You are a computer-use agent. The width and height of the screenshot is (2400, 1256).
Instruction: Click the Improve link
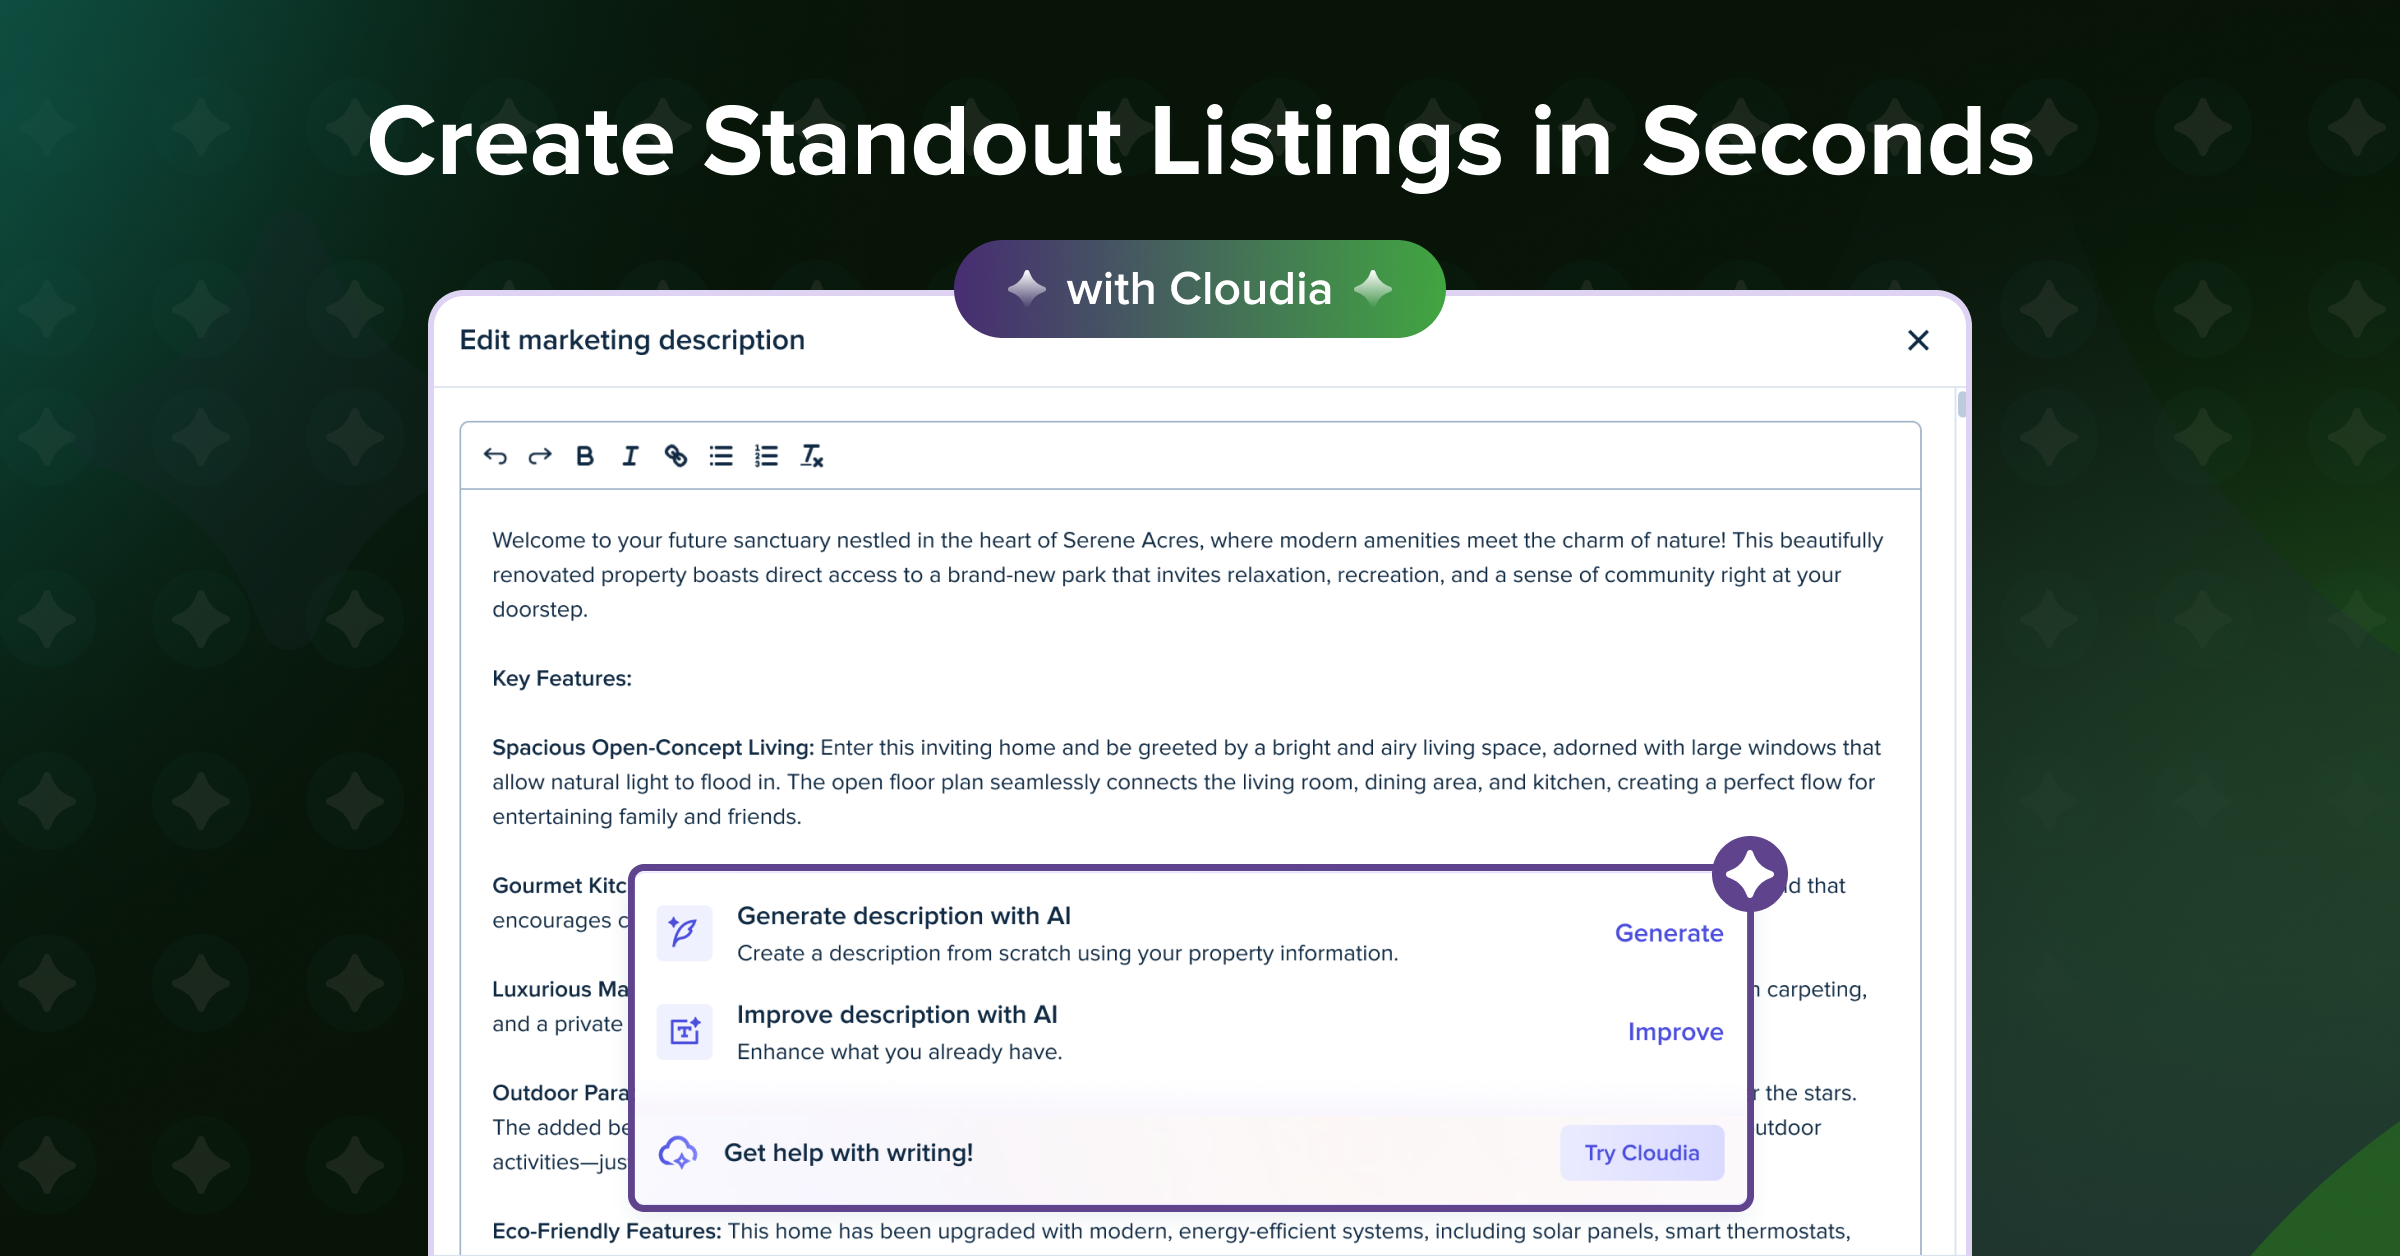1675,1032
